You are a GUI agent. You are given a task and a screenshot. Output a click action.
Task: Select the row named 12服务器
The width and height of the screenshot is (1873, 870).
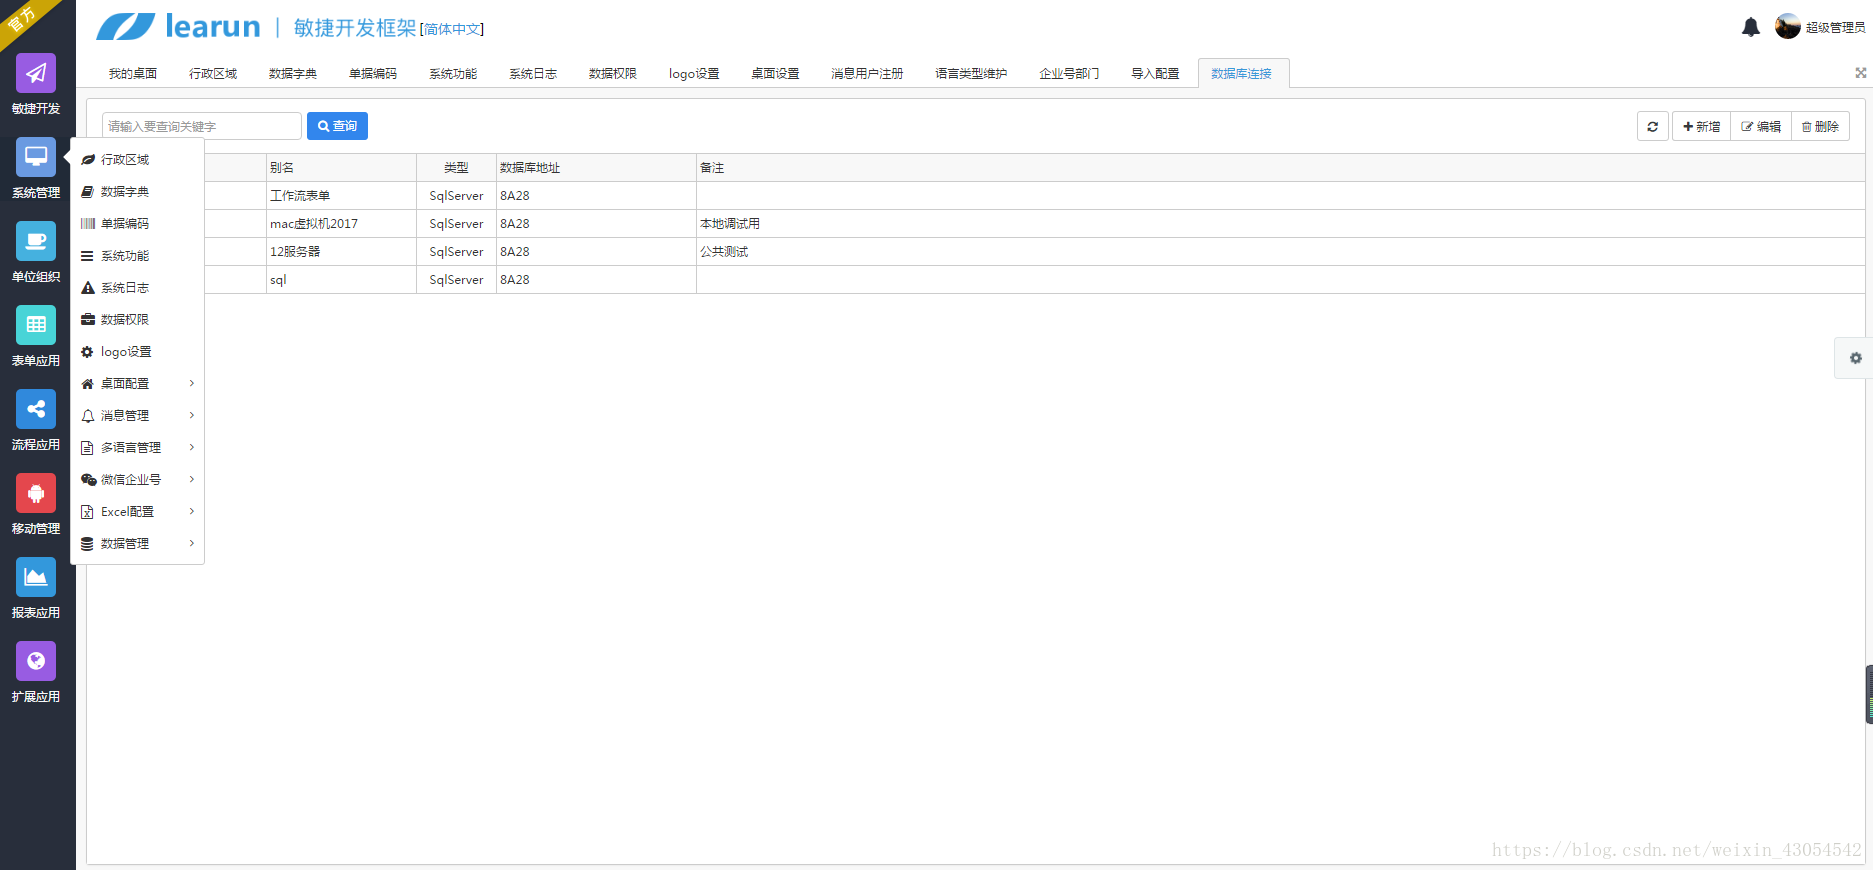point(1035,252)
